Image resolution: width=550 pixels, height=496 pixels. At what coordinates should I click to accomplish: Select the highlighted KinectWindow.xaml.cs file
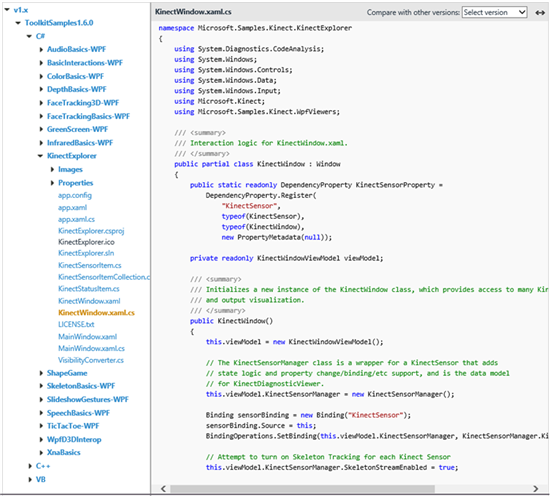tap(96, 313)
